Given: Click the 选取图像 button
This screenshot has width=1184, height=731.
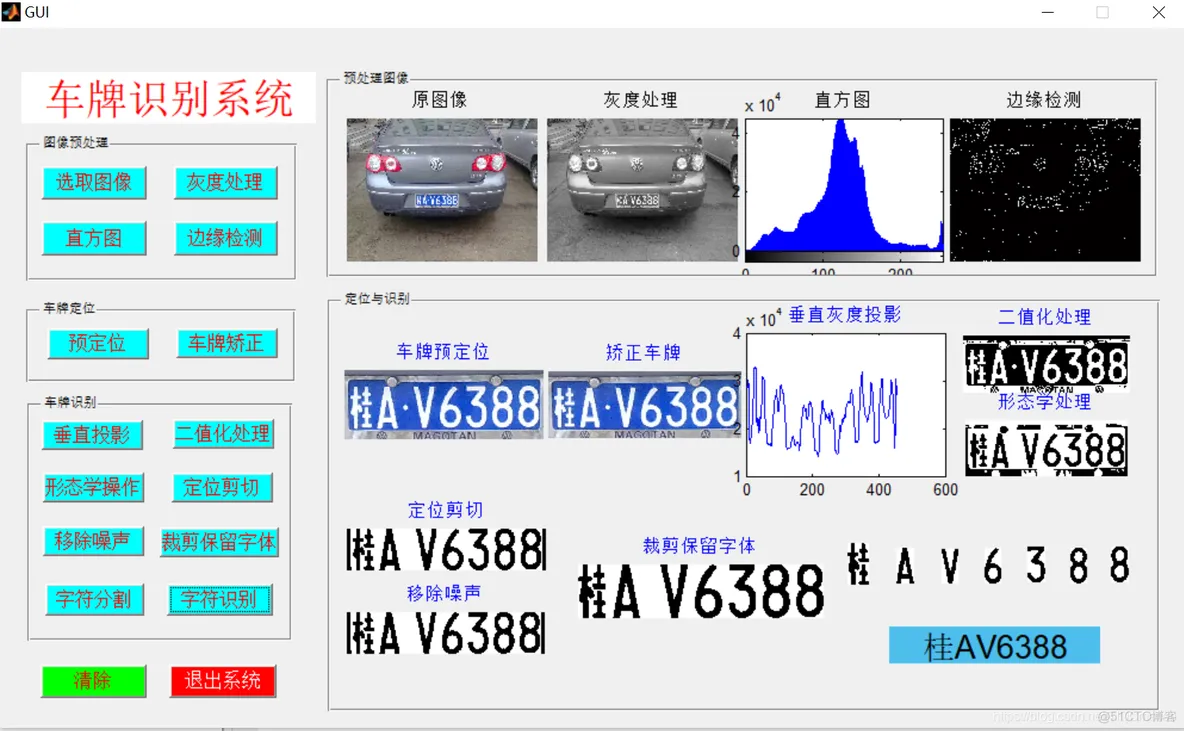Looking at the screenshot, I should point(94,183).
